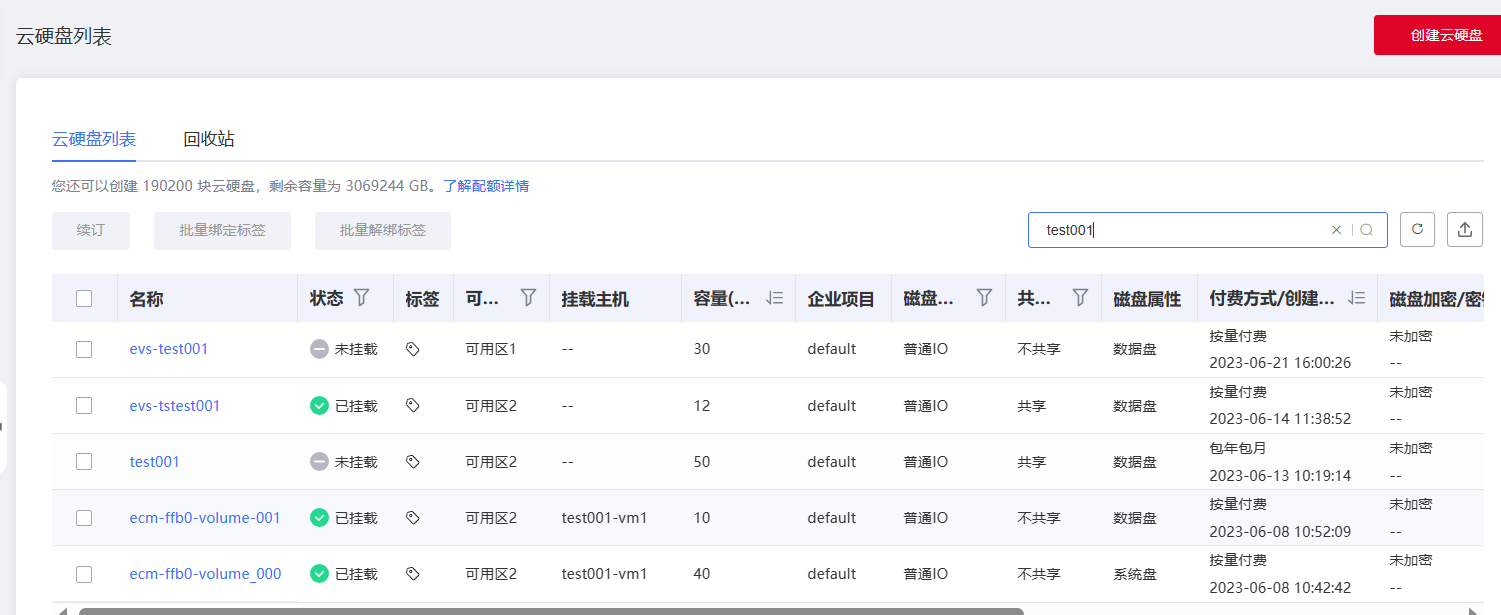Export the list with the upload icon
This screenshot has width=1501, height=615.
[x=1465, y=229]
